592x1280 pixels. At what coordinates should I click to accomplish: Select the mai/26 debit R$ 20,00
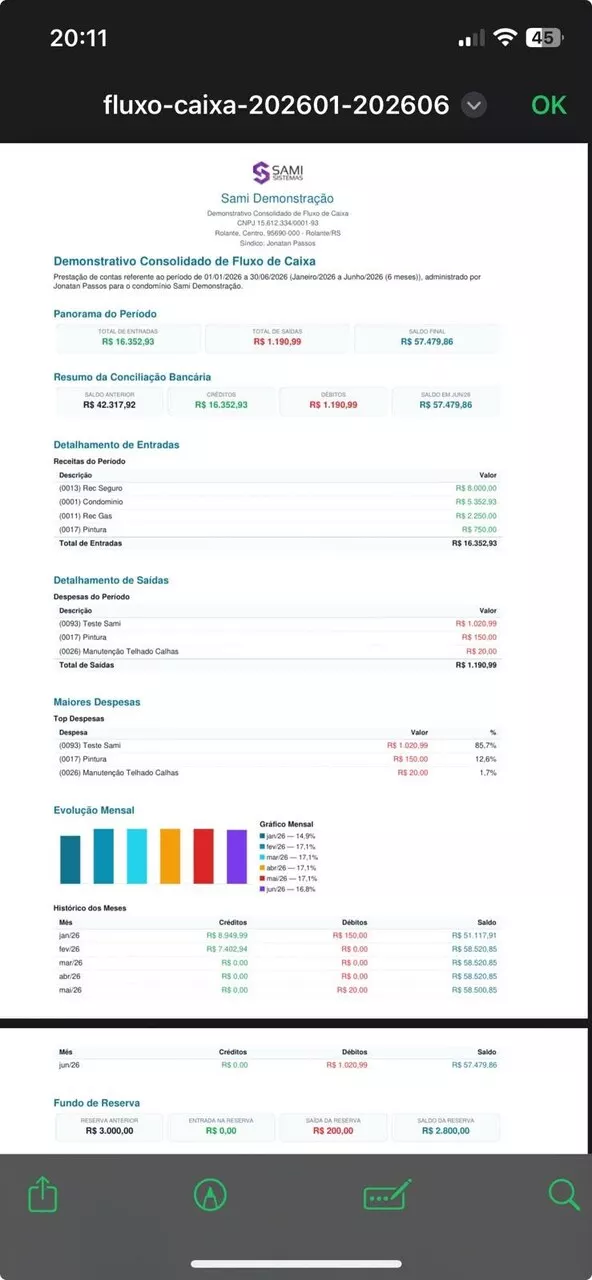click(354, 990)
